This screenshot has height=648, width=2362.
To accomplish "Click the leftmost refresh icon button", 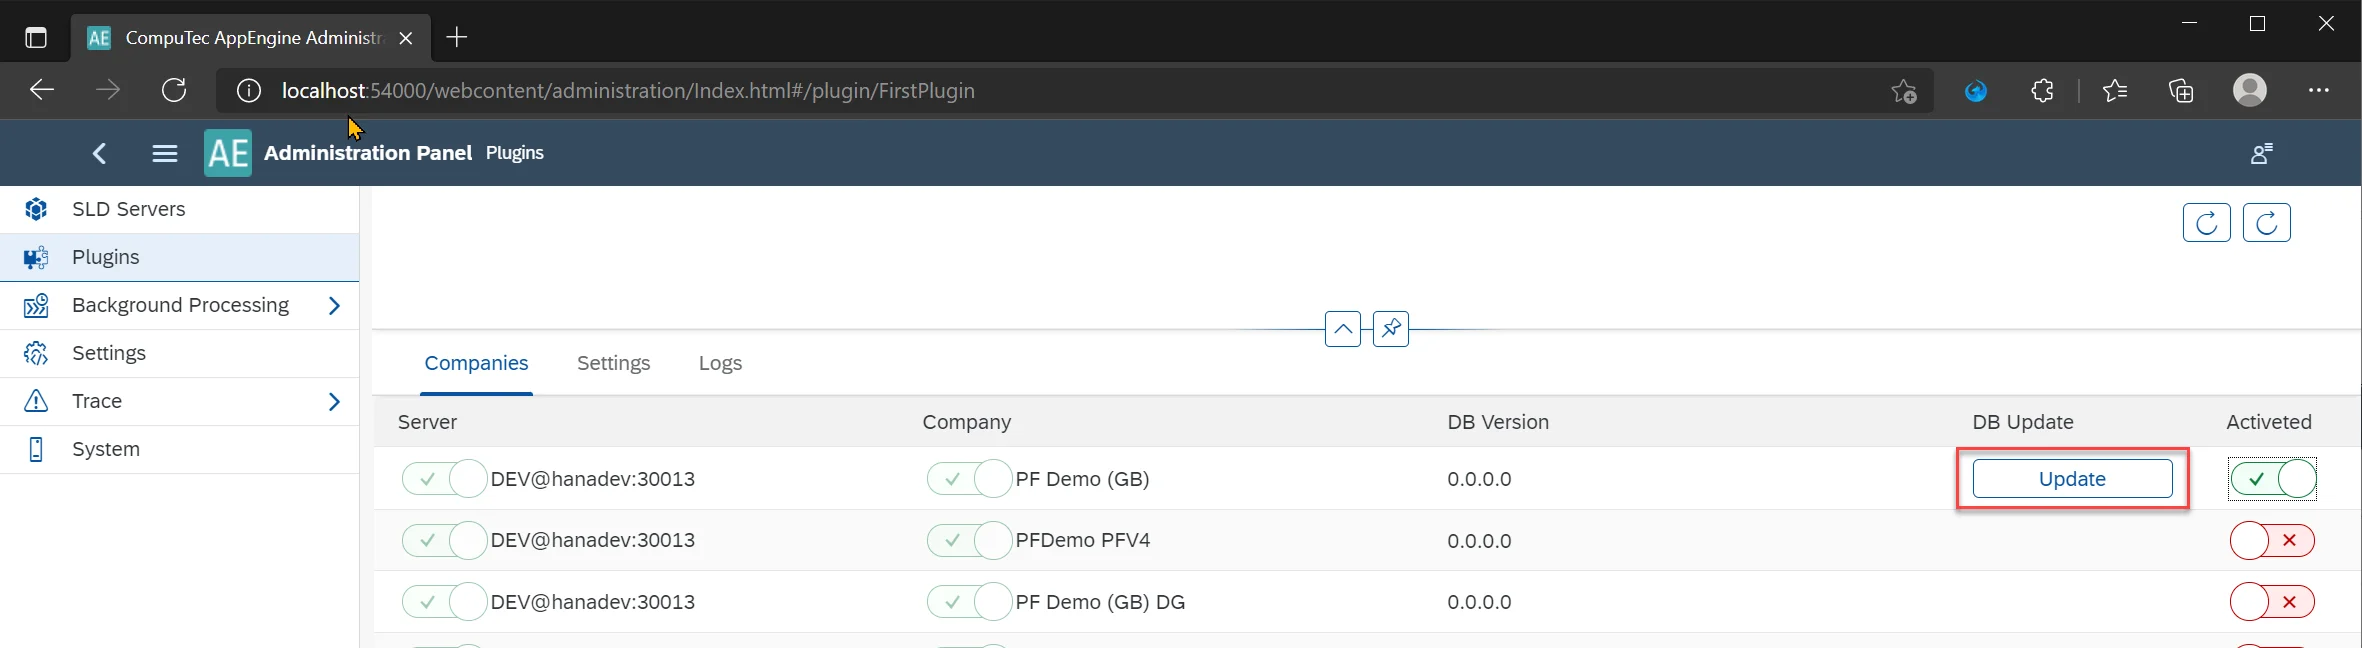I will pyautogui.click(x=2206, y=222).
